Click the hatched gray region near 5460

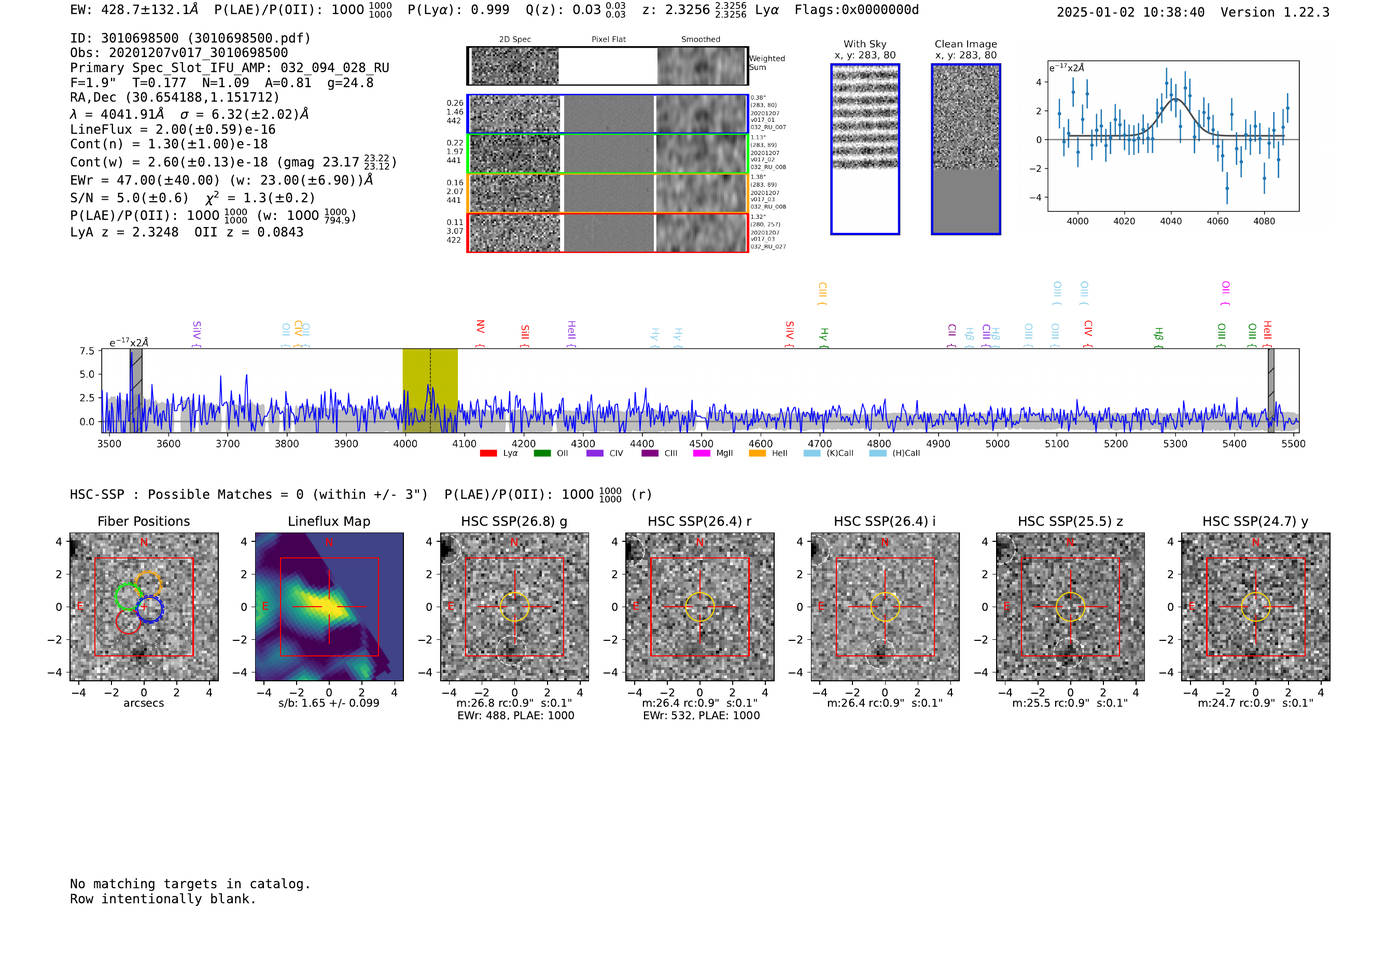(x=1271, y=390)
